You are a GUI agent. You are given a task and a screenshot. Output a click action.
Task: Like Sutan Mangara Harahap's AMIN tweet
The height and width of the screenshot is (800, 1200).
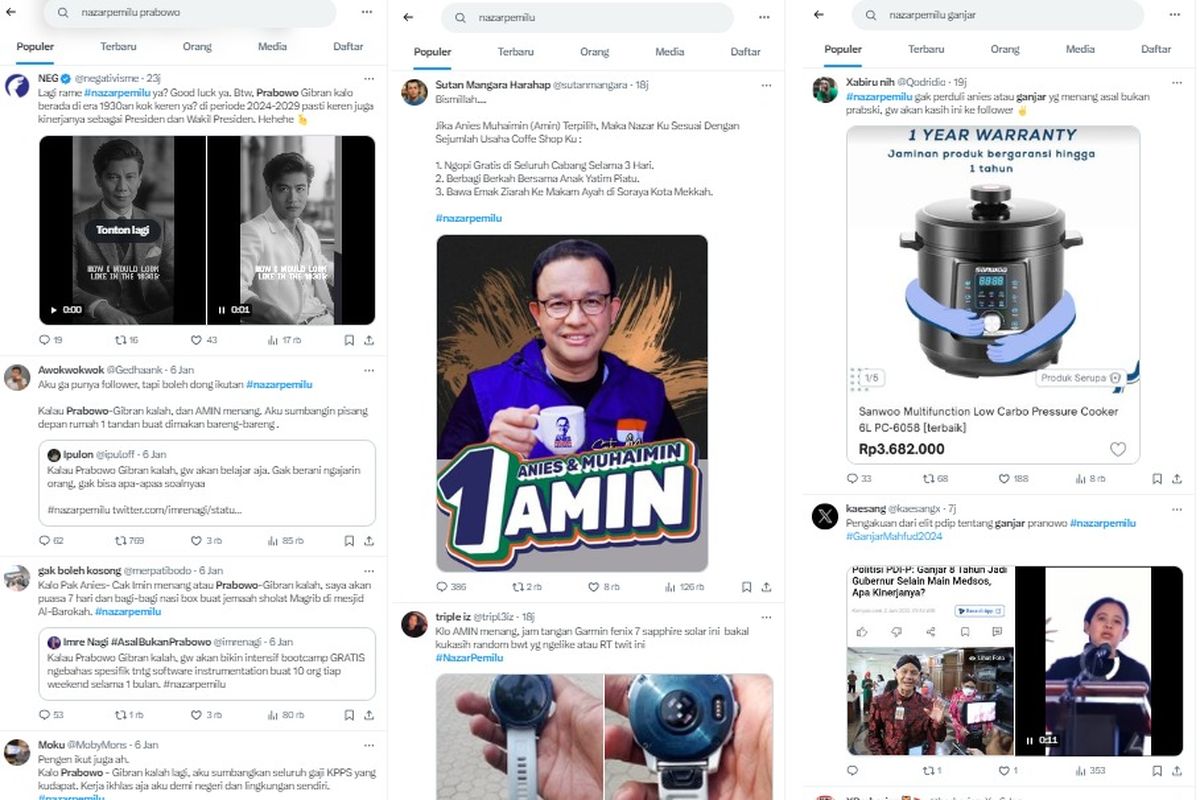595,587
